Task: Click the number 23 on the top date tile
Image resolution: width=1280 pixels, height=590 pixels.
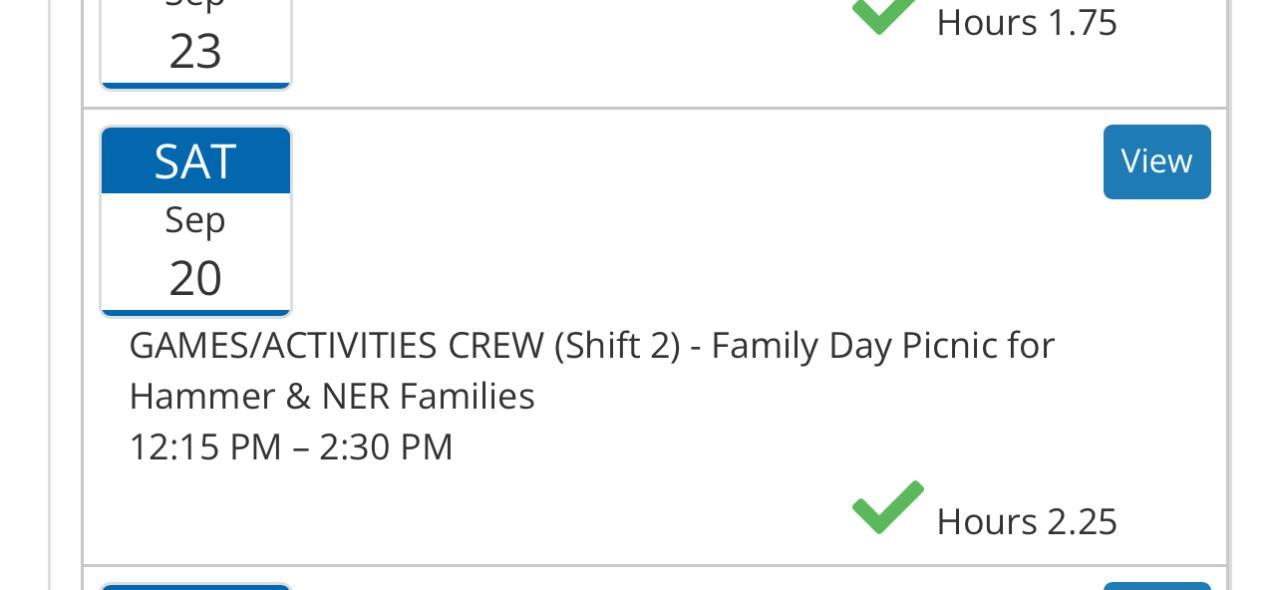Action: (195, 51)
